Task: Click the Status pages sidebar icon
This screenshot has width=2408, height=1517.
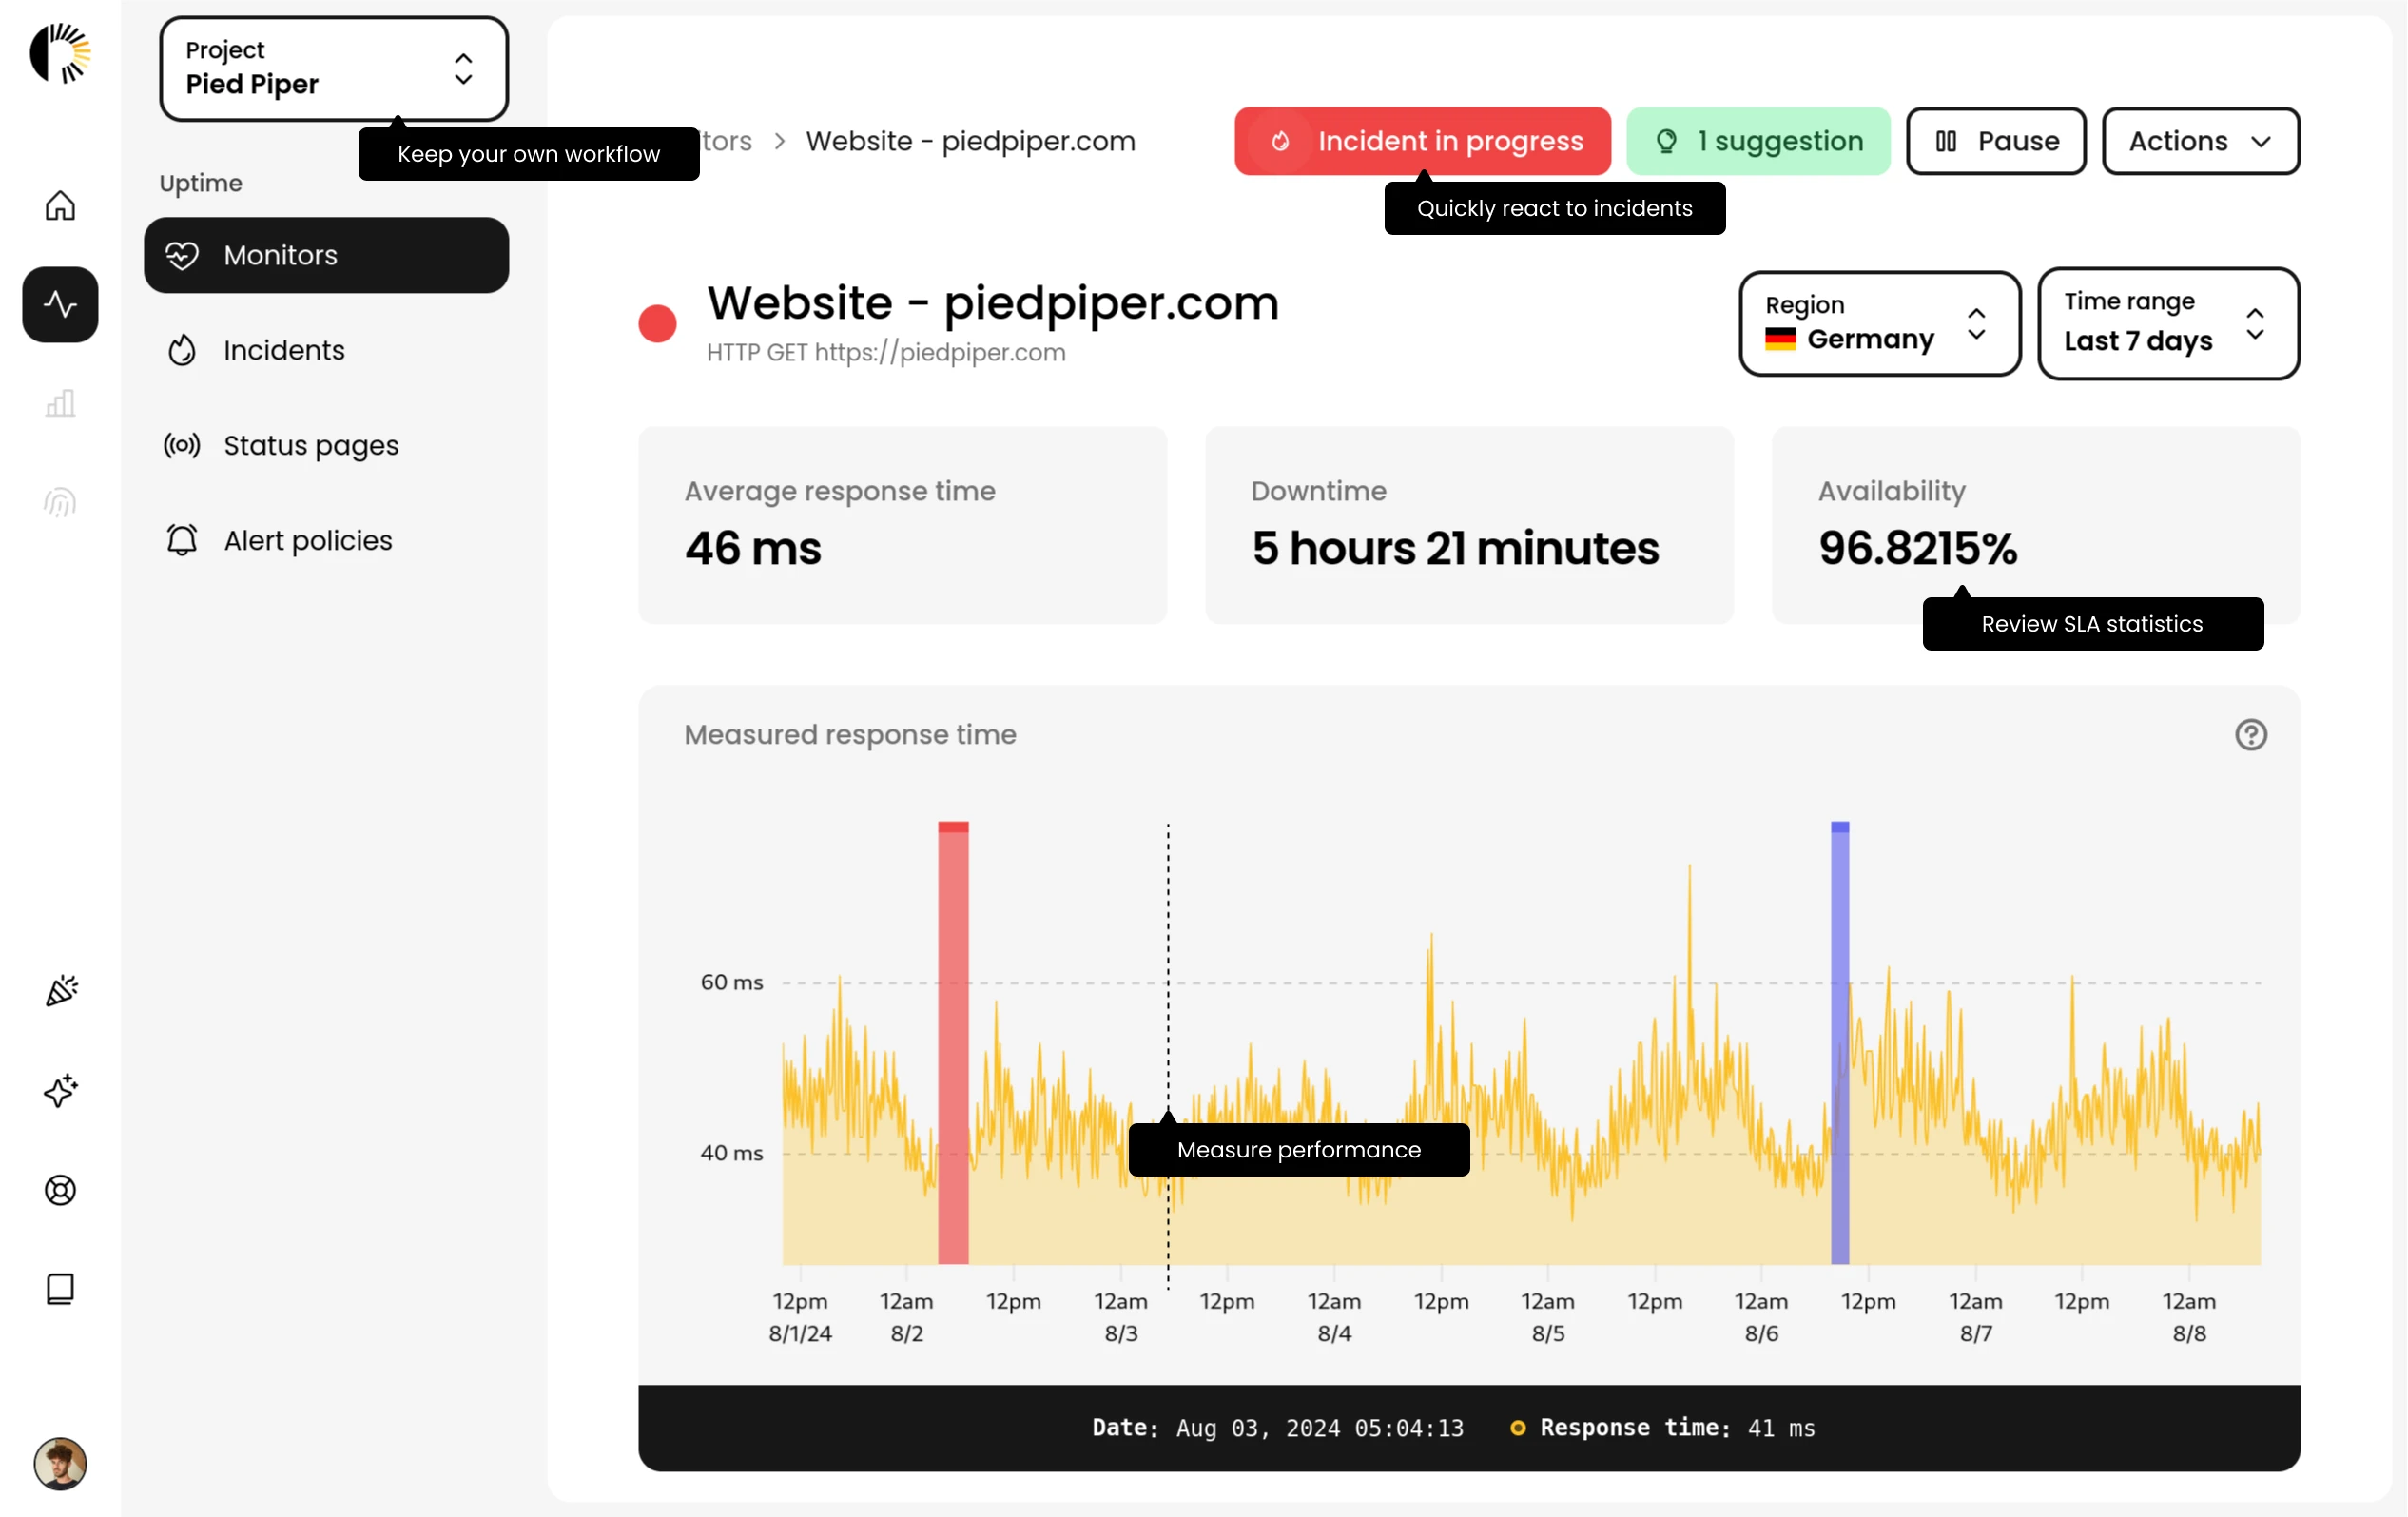Action: point(182,442)
